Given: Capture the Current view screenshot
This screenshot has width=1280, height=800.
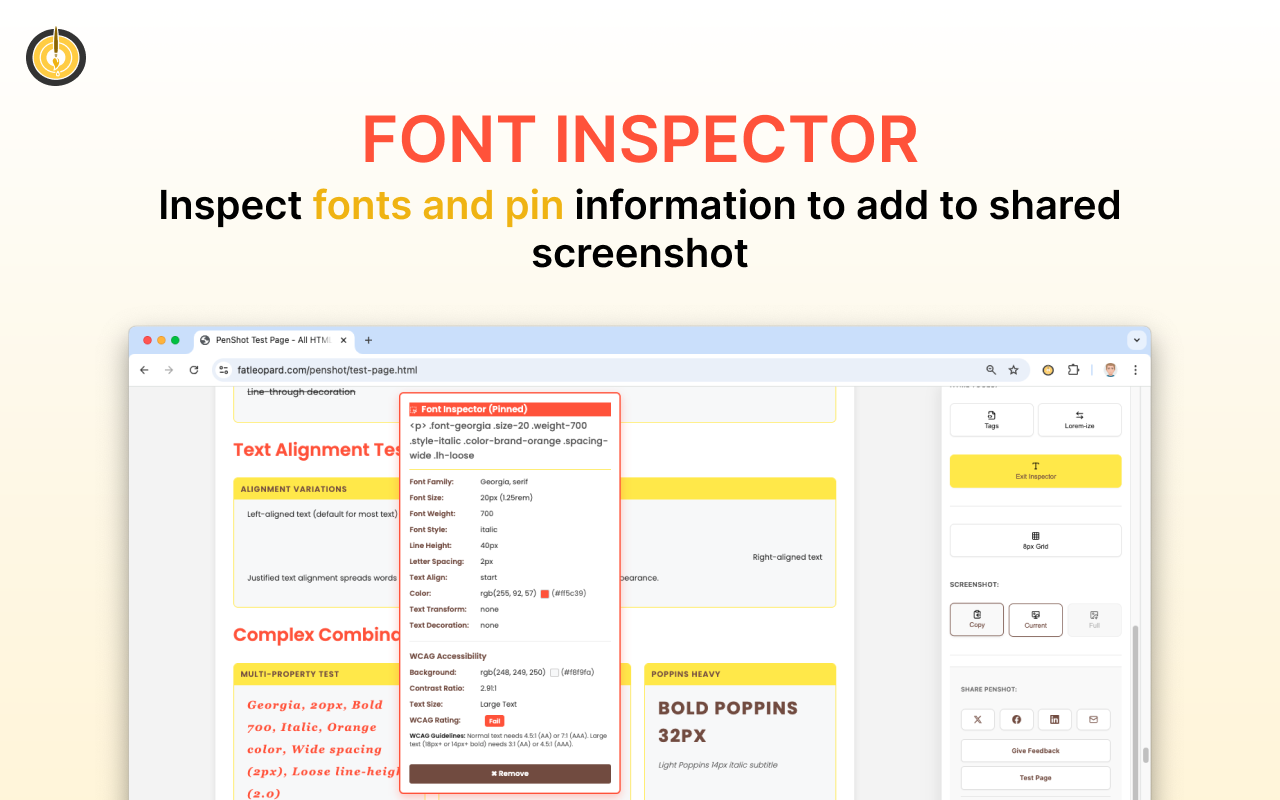Looking at the screenshot, I should click(x=1035, y=619).
